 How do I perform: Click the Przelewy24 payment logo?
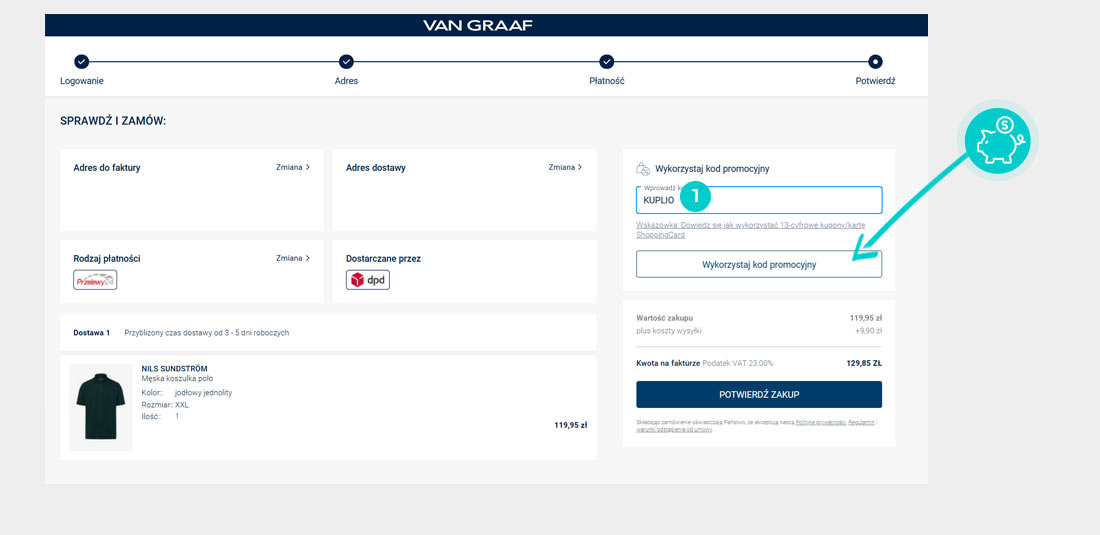tap(95, 280)
